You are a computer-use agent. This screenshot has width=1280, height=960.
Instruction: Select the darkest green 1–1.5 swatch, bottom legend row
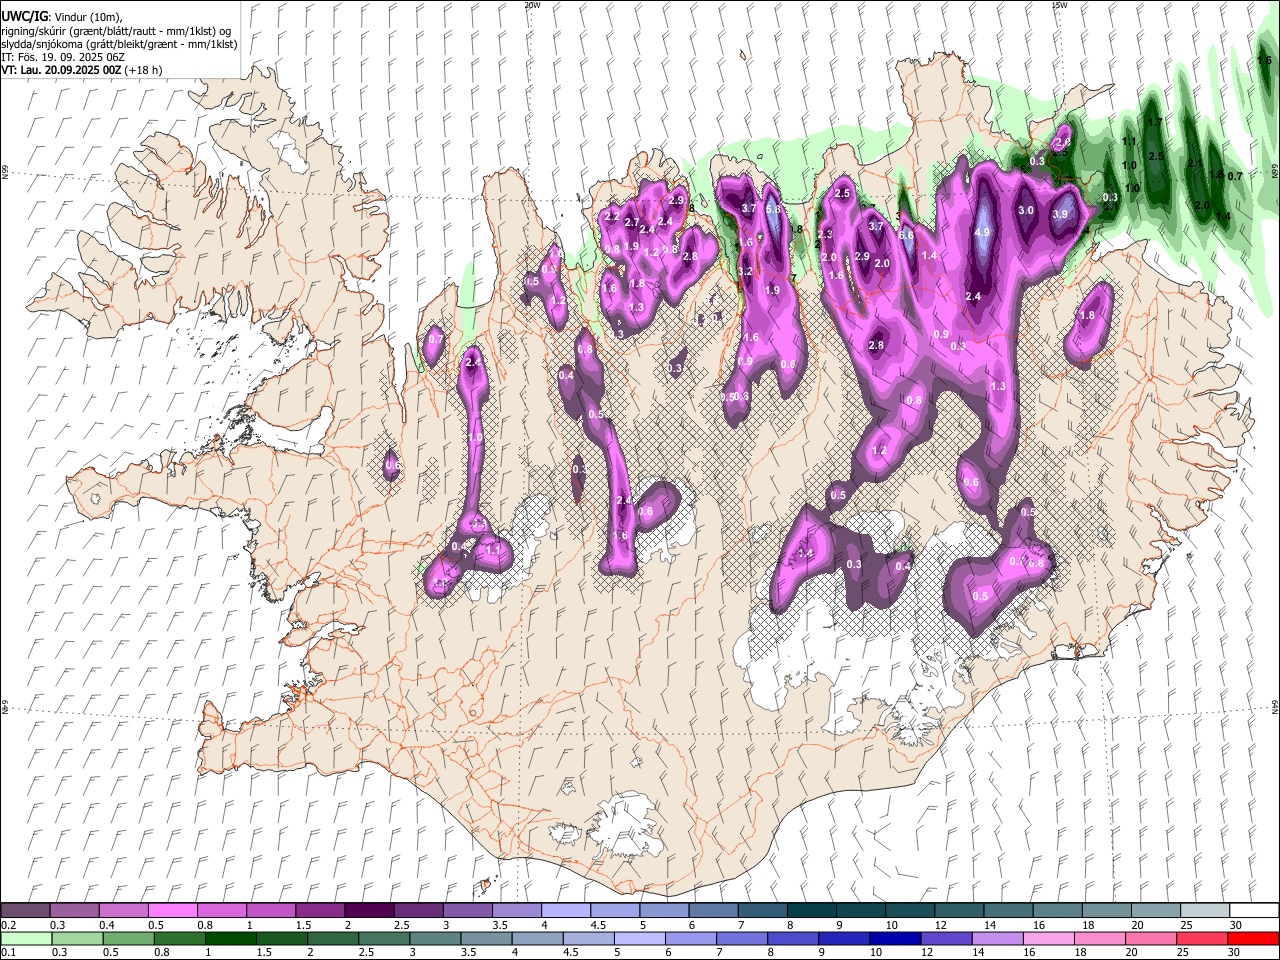230,938
